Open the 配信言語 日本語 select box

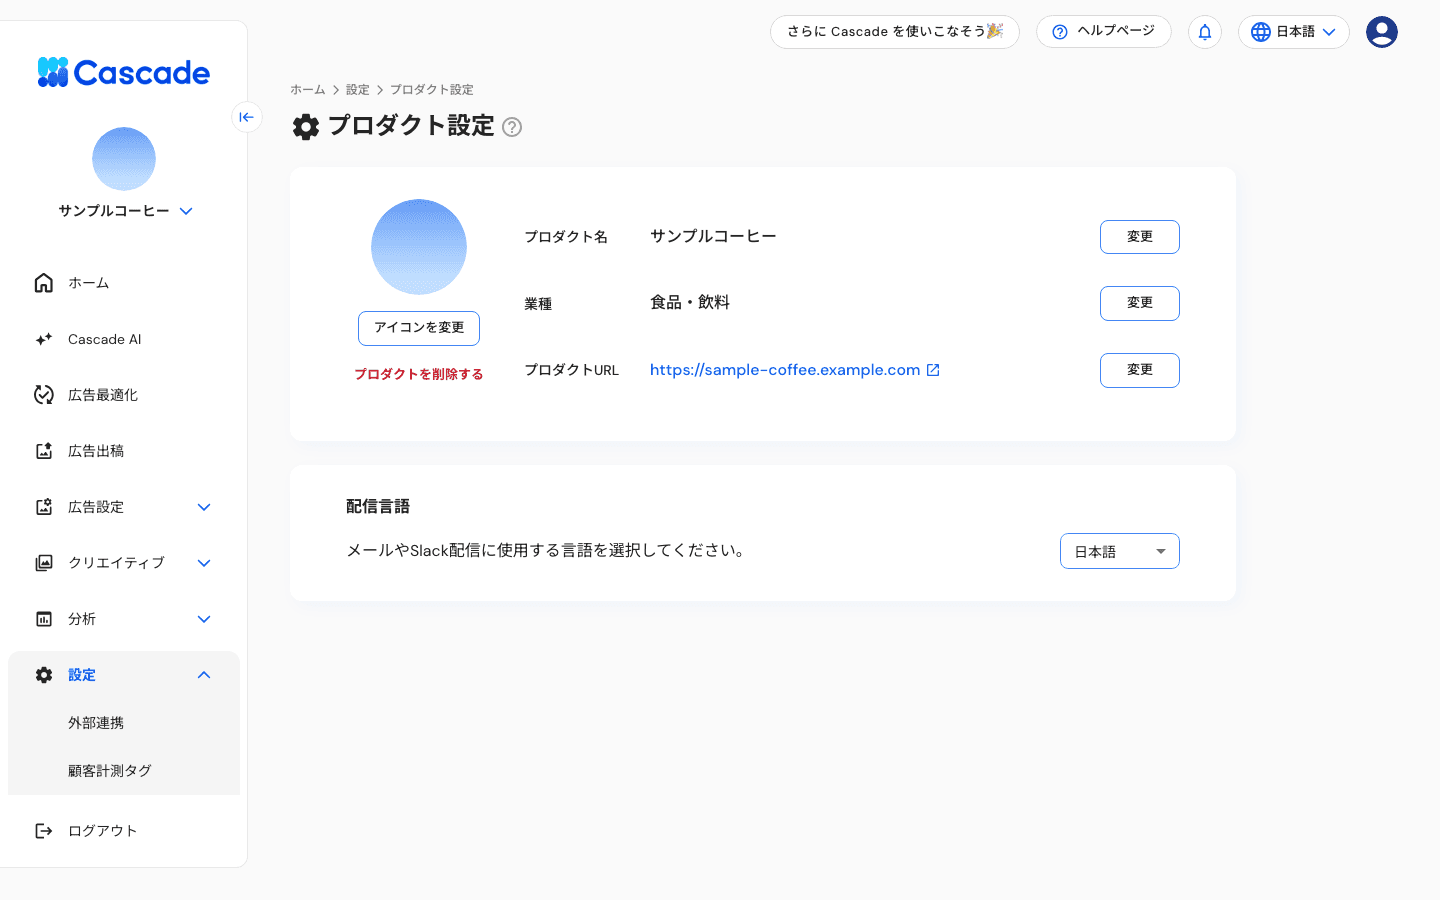click(x=1120, y=551)
